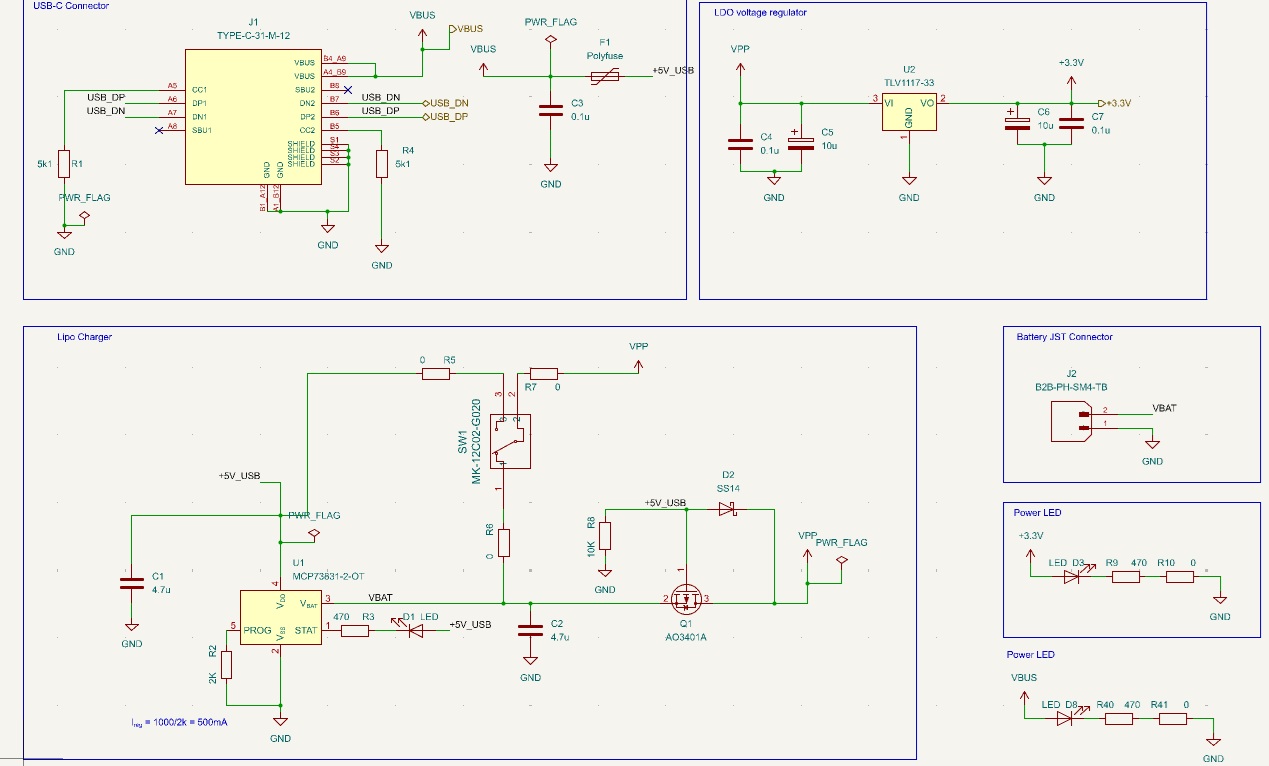Select vertical resistor R6
The width and height of the screenshot is (1269, 766).
click(x=504, y=542)
